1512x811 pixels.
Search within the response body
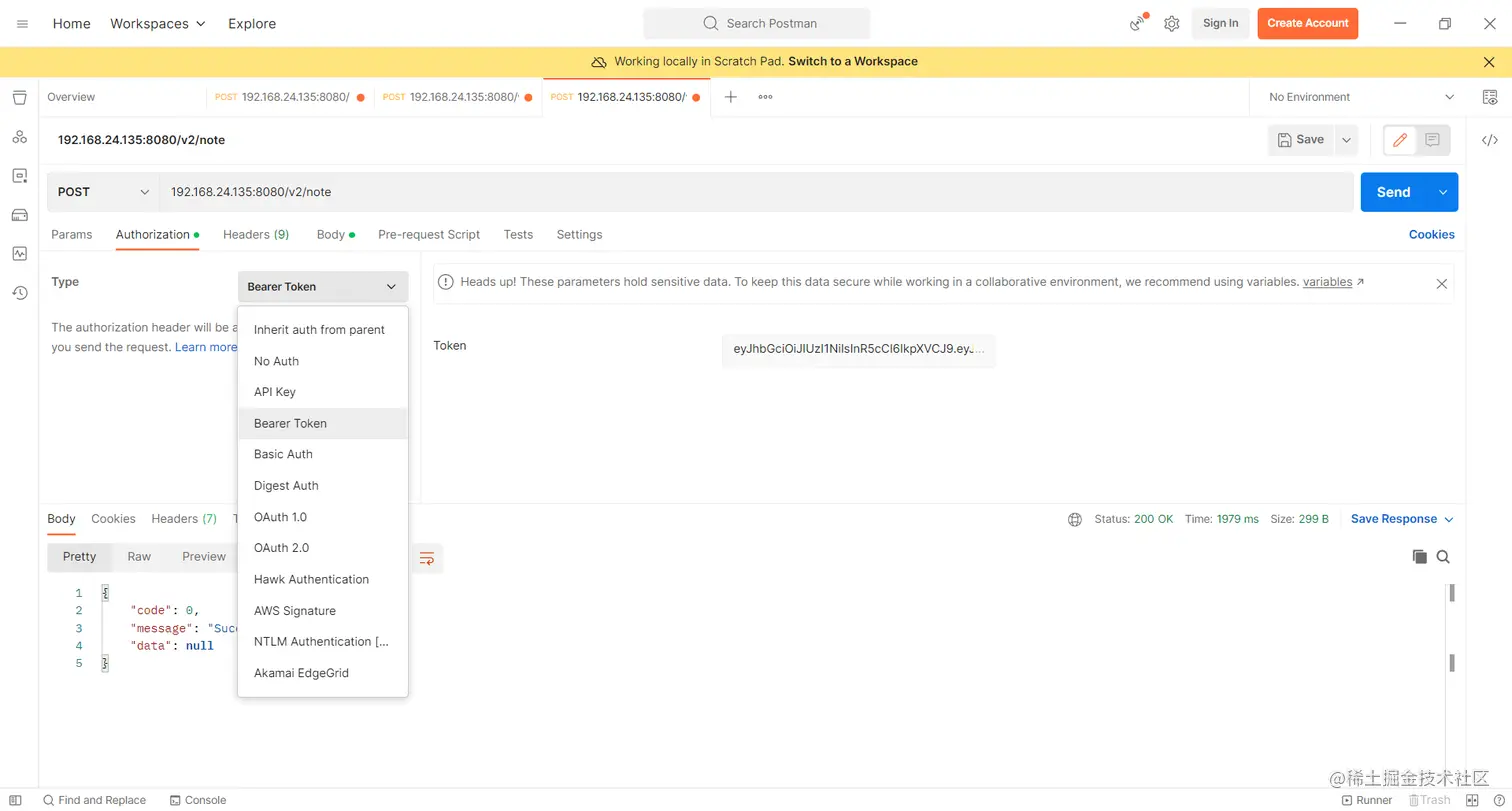coord(1443,557)
